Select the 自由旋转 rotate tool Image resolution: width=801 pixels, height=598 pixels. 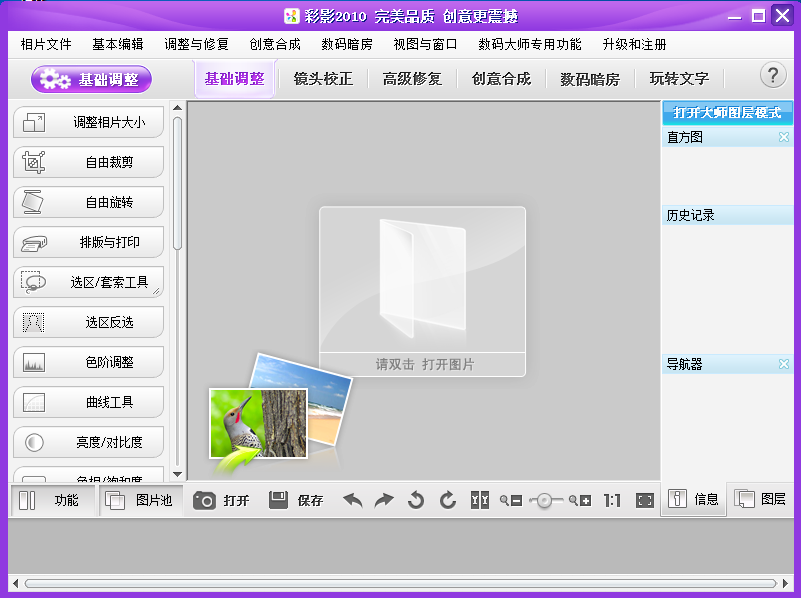point(88,202)
